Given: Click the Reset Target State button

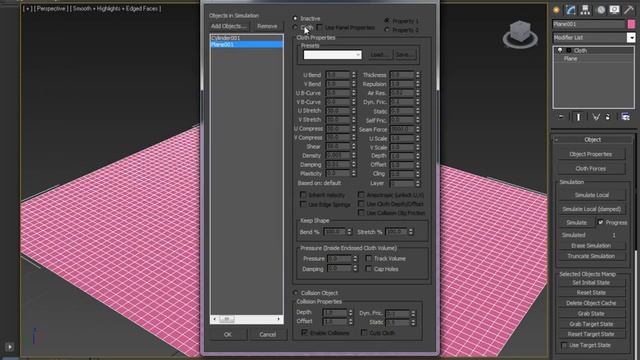Looking at the screenshot, I should point(591,334).
